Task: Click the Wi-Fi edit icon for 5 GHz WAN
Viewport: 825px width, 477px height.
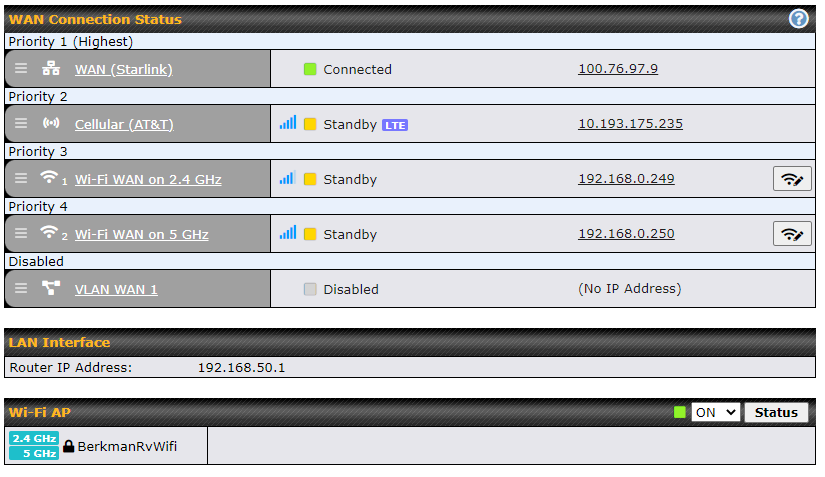Action: pos(792,234)
